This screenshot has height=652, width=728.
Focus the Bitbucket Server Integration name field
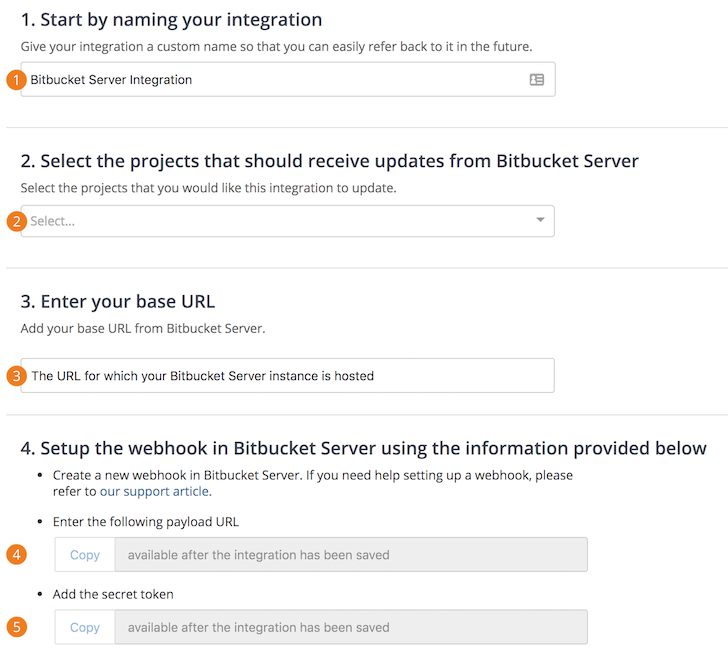click(270, 80)
